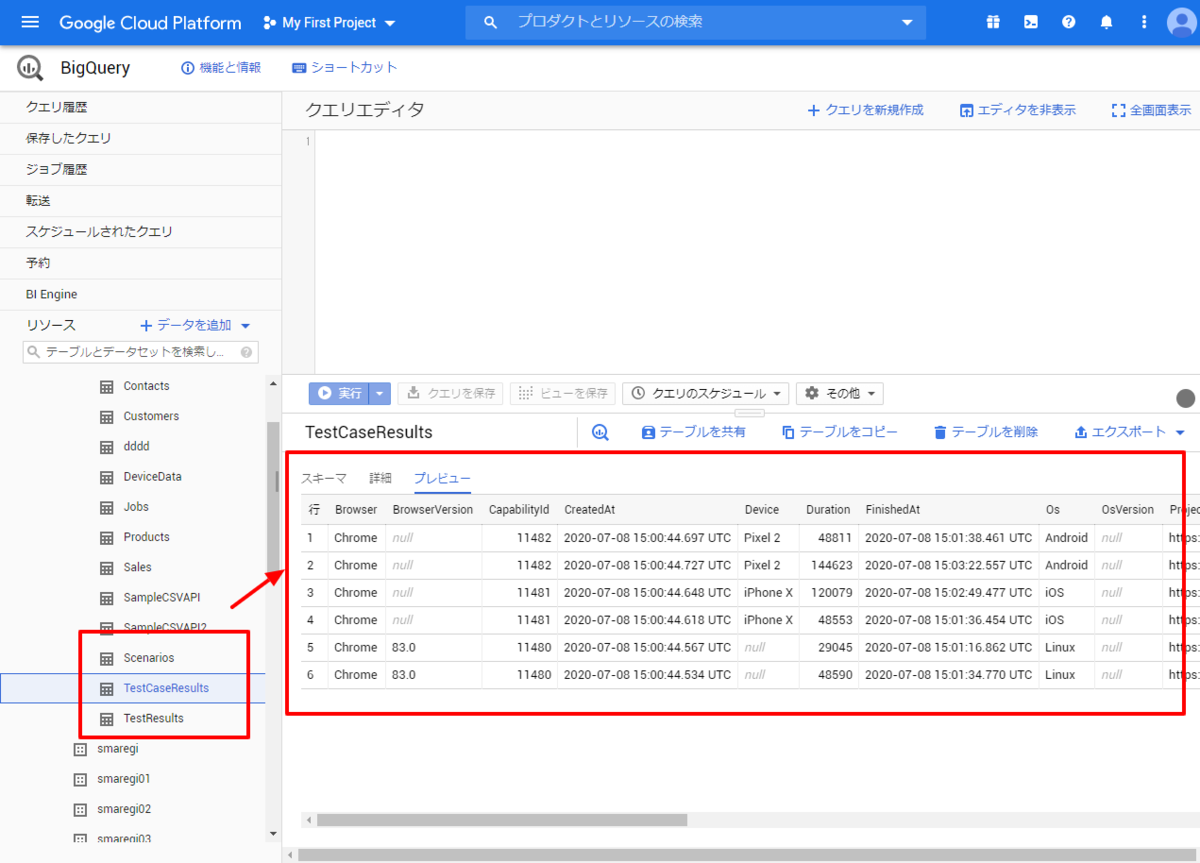1200x863 pixels.
Task: Click テーブルを削除 button
Action: pyautogui.click(x=986, y=432)
